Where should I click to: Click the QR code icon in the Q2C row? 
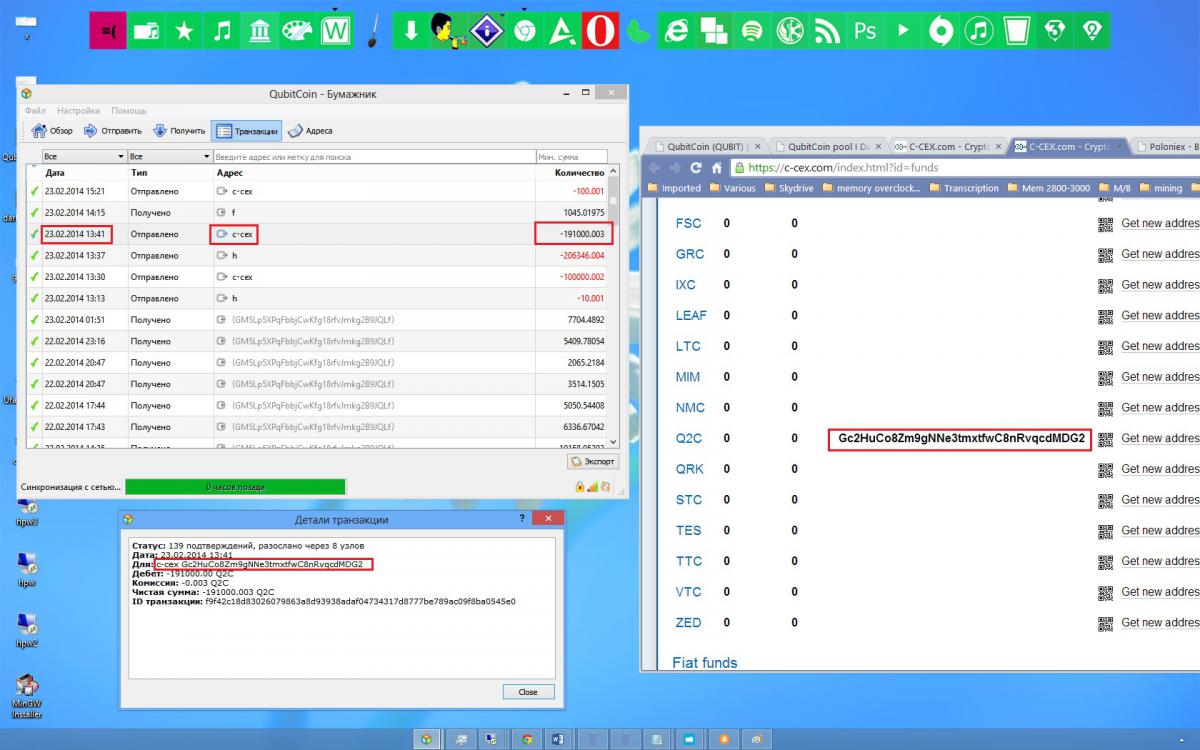point(1105,438)
